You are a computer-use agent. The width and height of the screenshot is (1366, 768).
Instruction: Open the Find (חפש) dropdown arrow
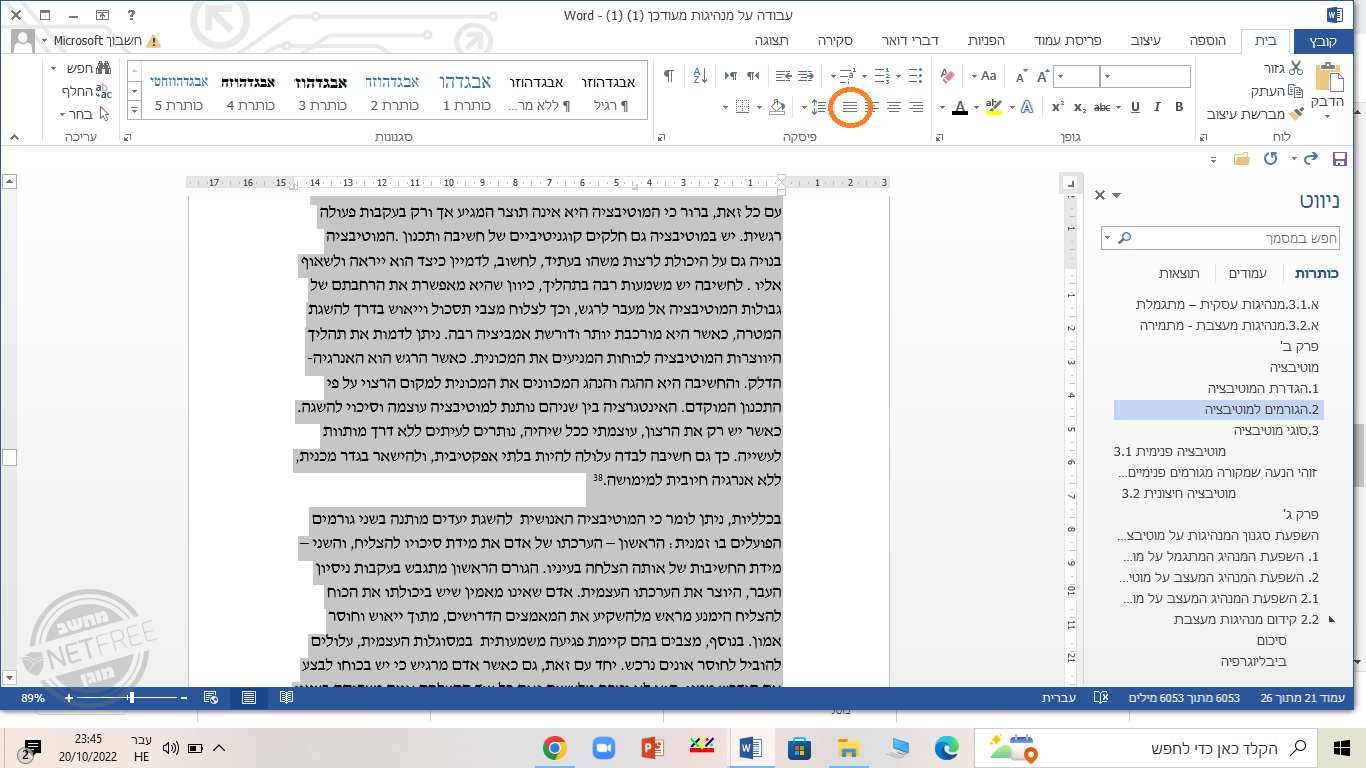(x=52, y=68)
